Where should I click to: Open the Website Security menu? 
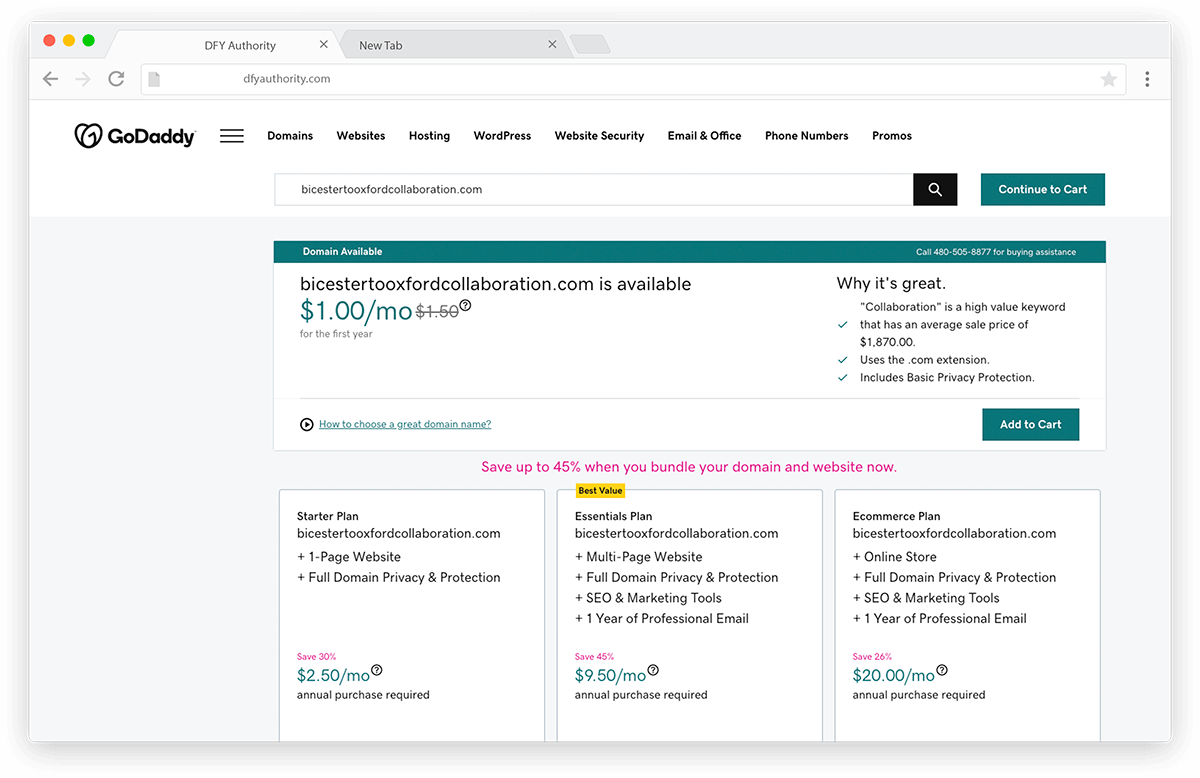pos(599,136)
